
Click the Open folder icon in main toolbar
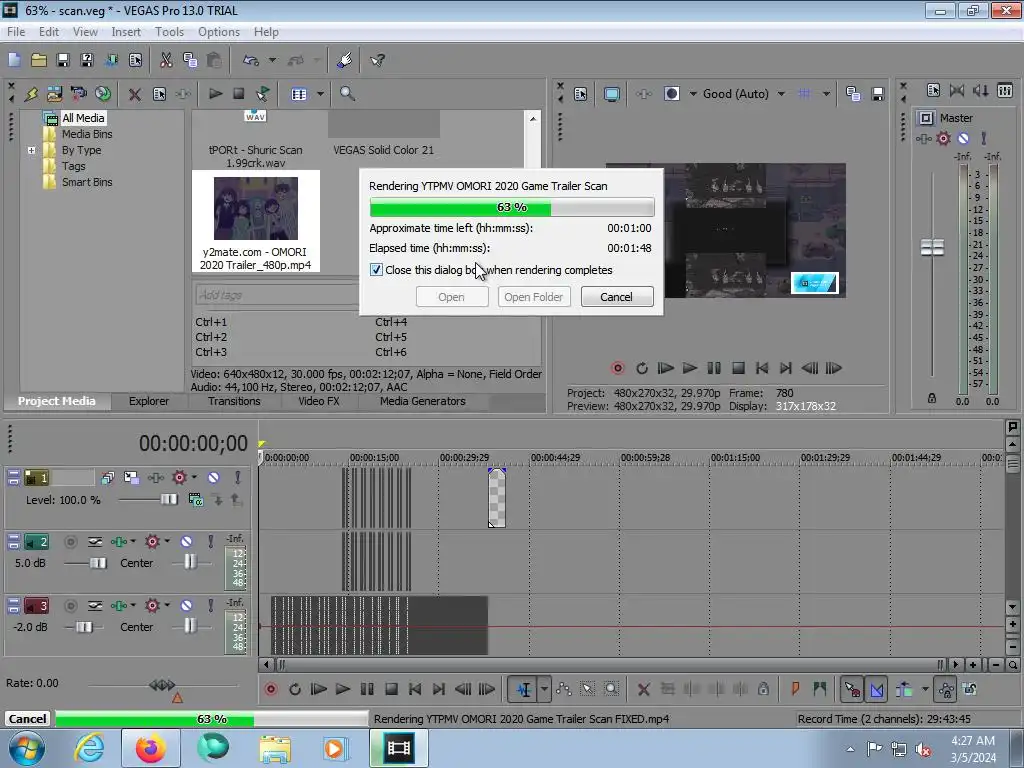tap(39, 60)
